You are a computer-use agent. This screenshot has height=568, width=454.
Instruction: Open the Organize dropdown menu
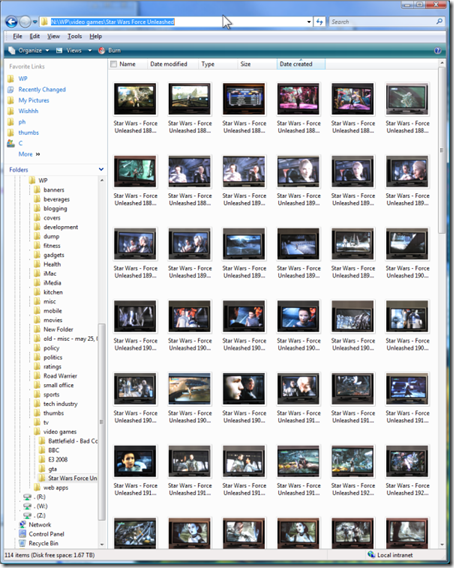pos(29,50)
